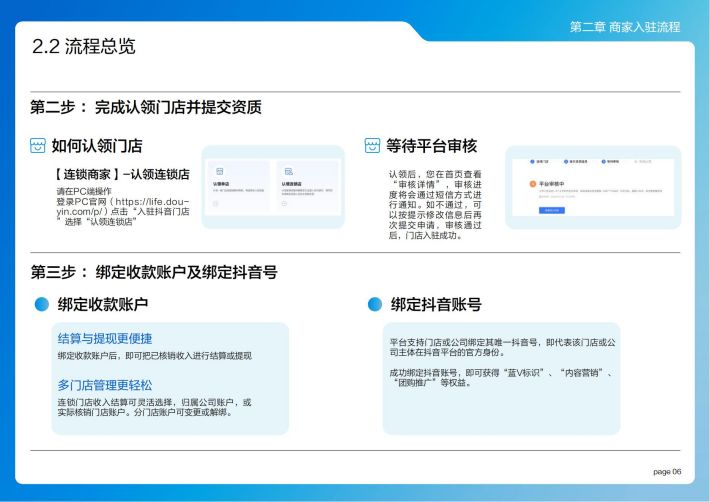The image size is (710, 502).
Task: Click the 如何认领门店 heading
Action: (97, 146)
